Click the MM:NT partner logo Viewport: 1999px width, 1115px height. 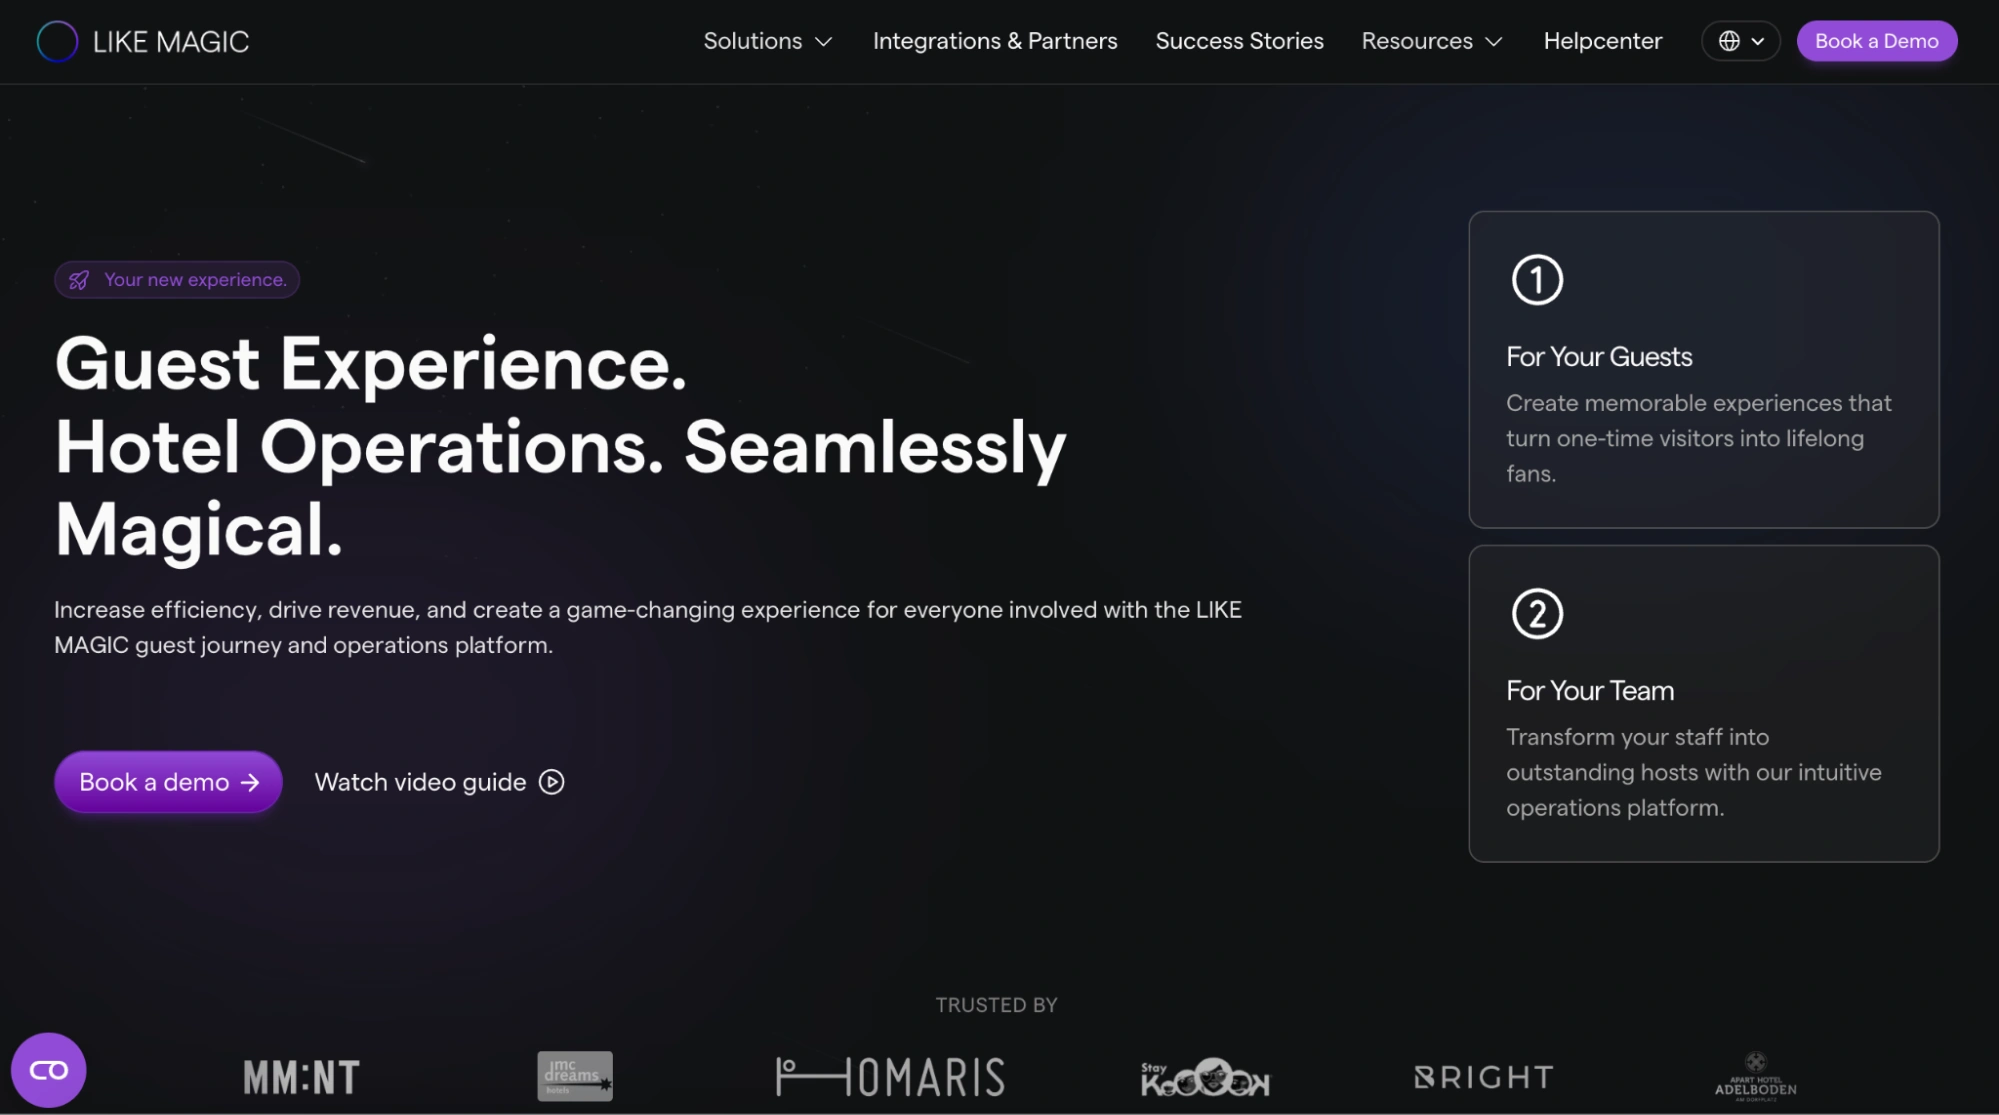click(x=301, y=1077)
